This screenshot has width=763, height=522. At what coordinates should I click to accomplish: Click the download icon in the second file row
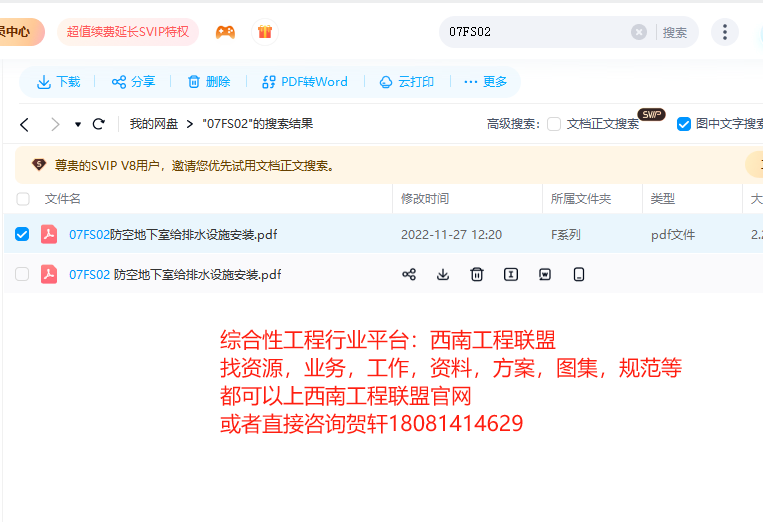tap(443, 274)
